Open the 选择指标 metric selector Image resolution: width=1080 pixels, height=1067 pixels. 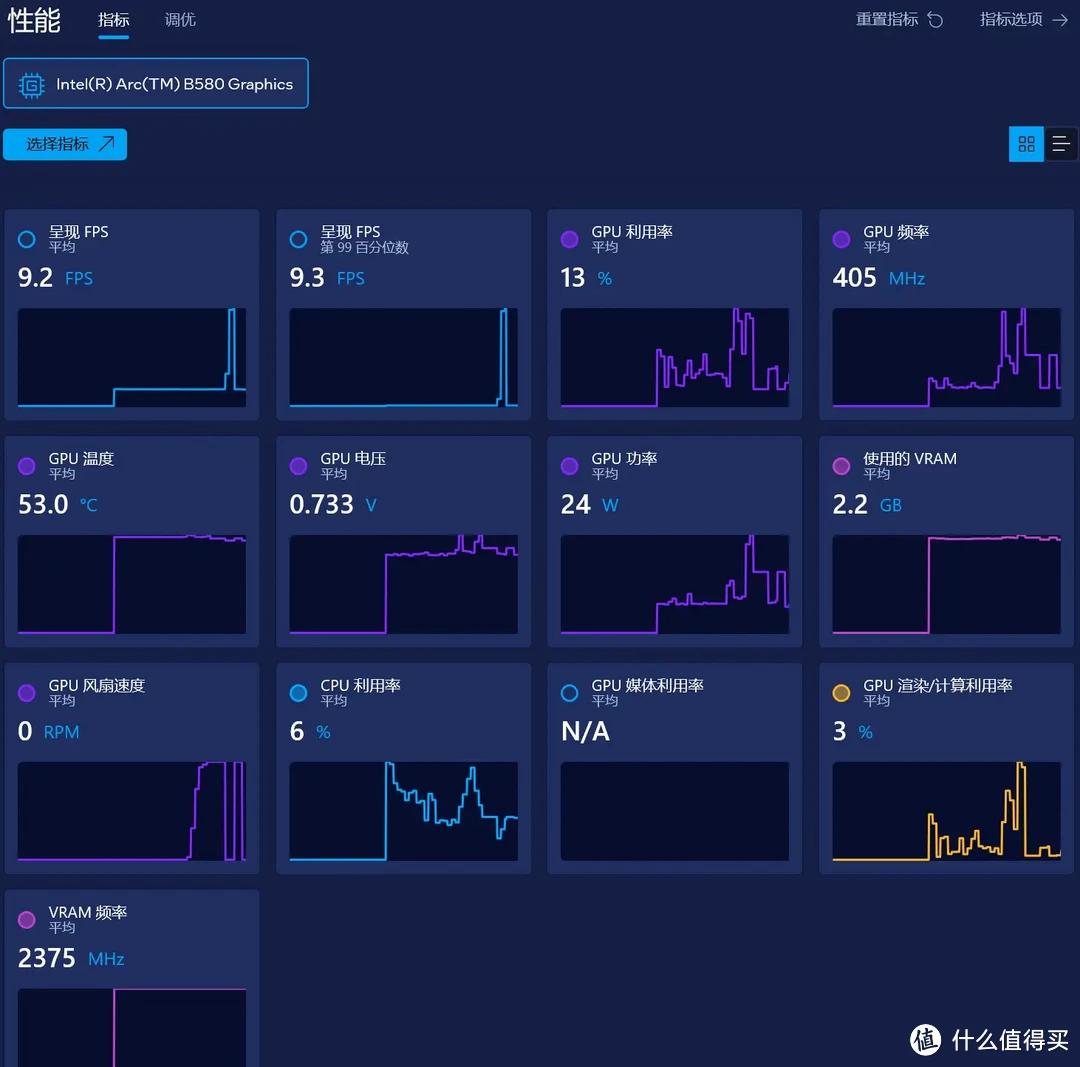point(65,145)
